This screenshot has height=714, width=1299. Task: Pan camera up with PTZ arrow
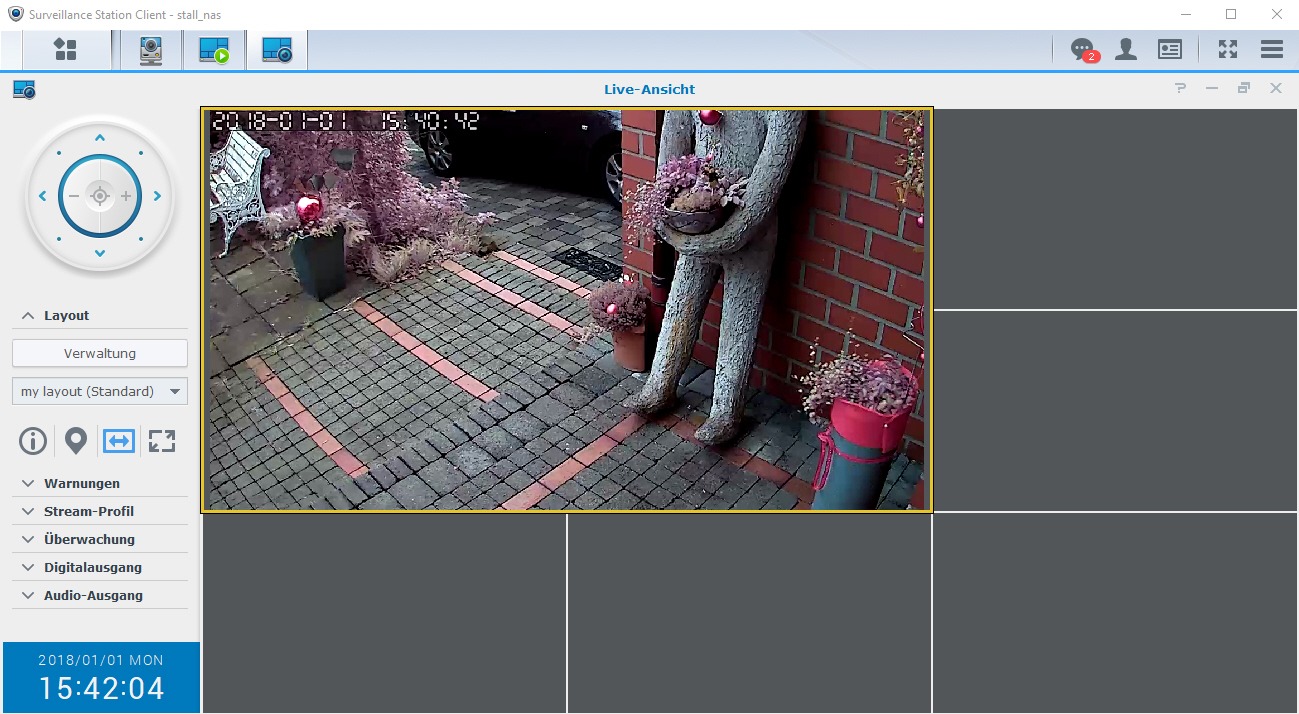99,138
